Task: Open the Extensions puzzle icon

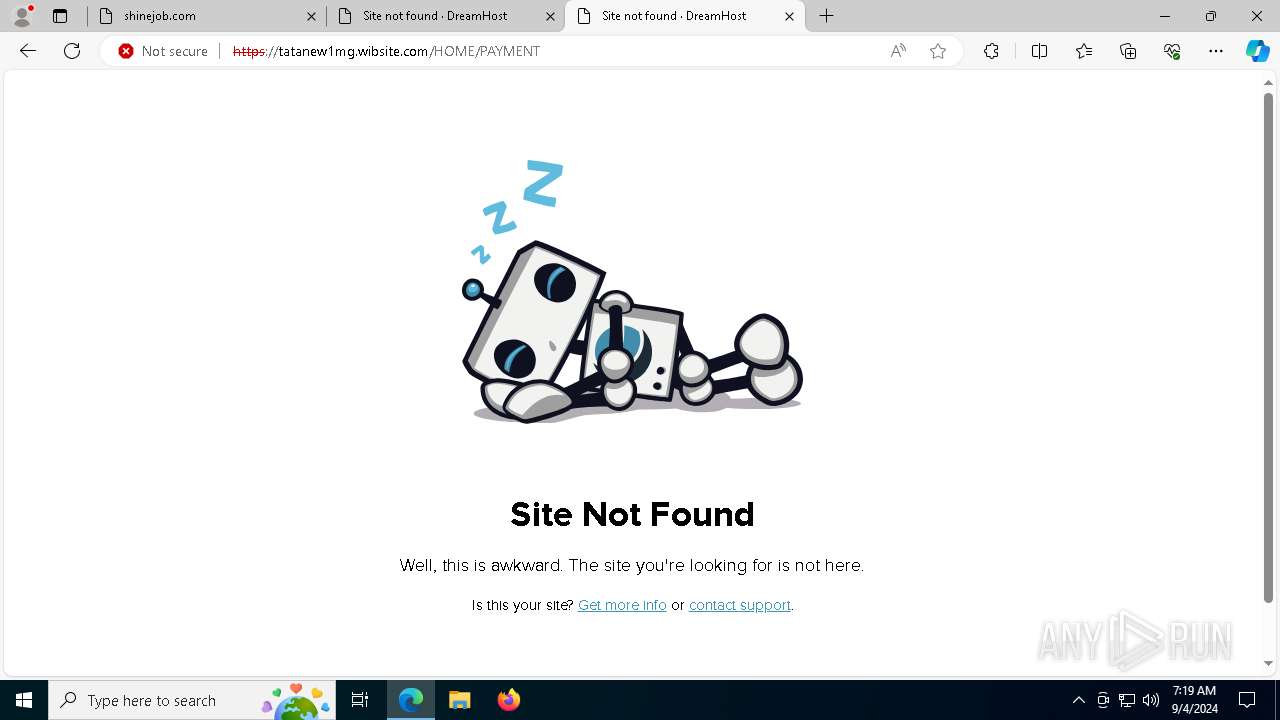Action: (x=991, y=51)
